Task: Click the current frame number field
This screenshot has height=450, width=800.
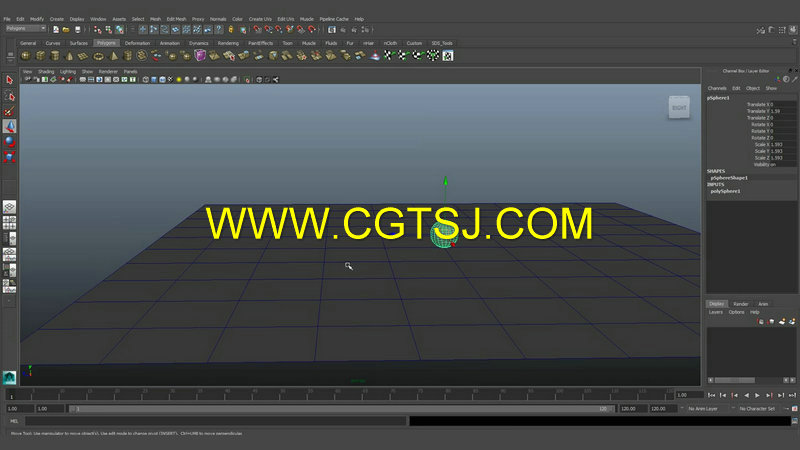Action: tap(689, 395)
